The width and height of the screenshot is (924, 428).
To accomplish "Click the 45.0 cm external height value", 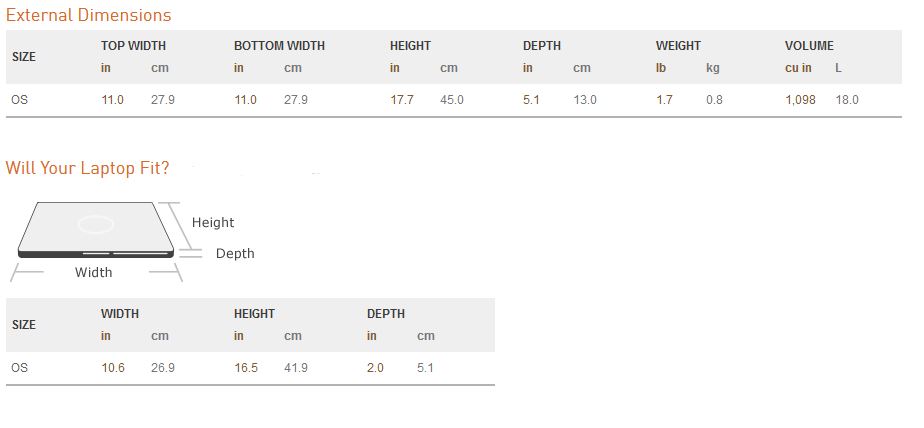I will click(x=452, y=100).
